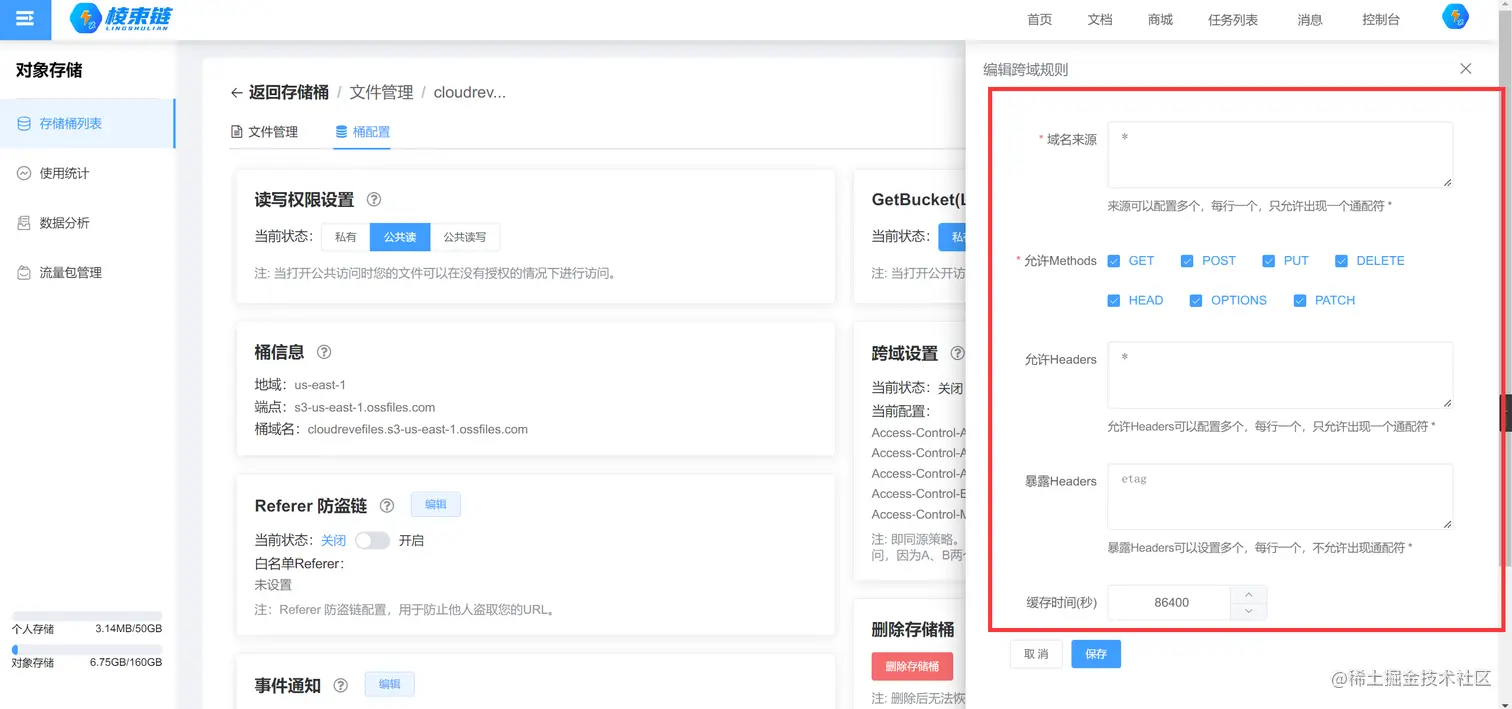
Task: Click the 对象存储 usage bar
Action: [87, 649]
